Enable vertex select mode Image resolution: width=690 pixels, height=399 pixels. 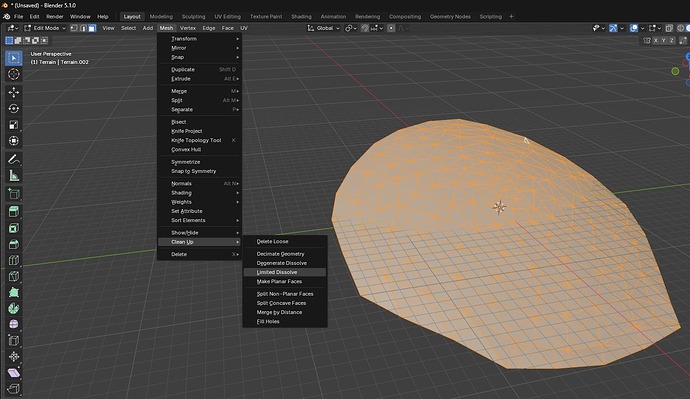(x=73, y=28)
